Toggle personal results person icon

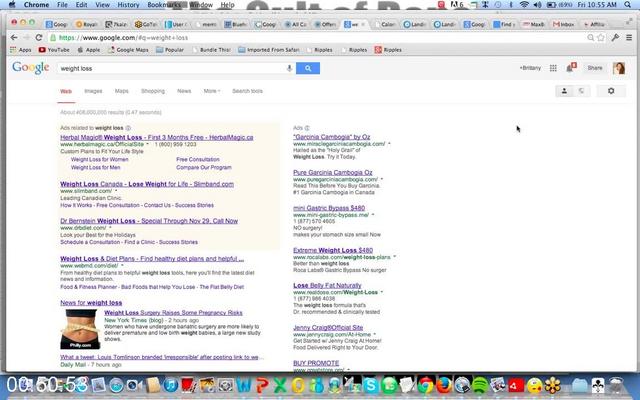pos(564,91)
